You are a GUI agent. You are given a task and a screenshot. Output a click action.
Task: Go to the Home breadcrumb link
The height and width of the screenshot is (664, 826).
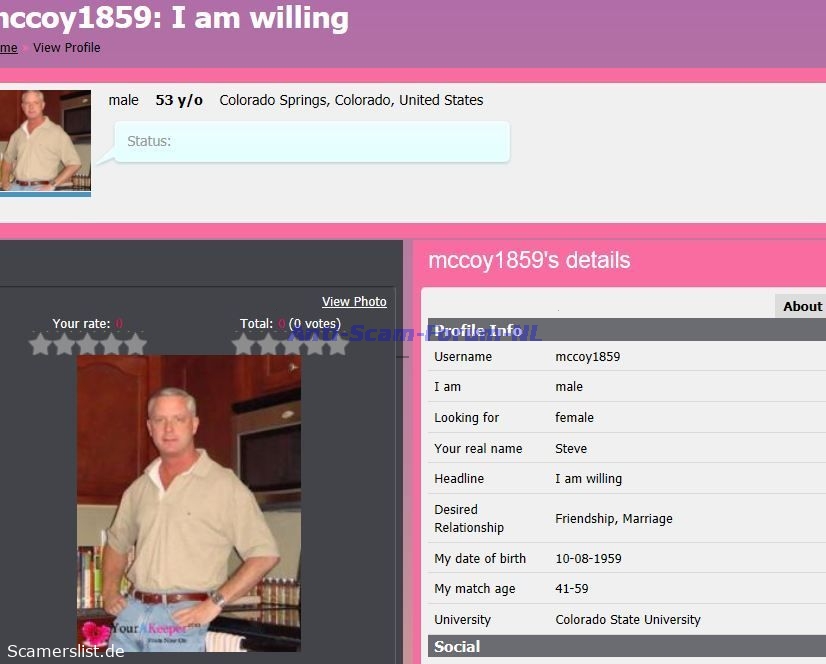tap(8, 47)
